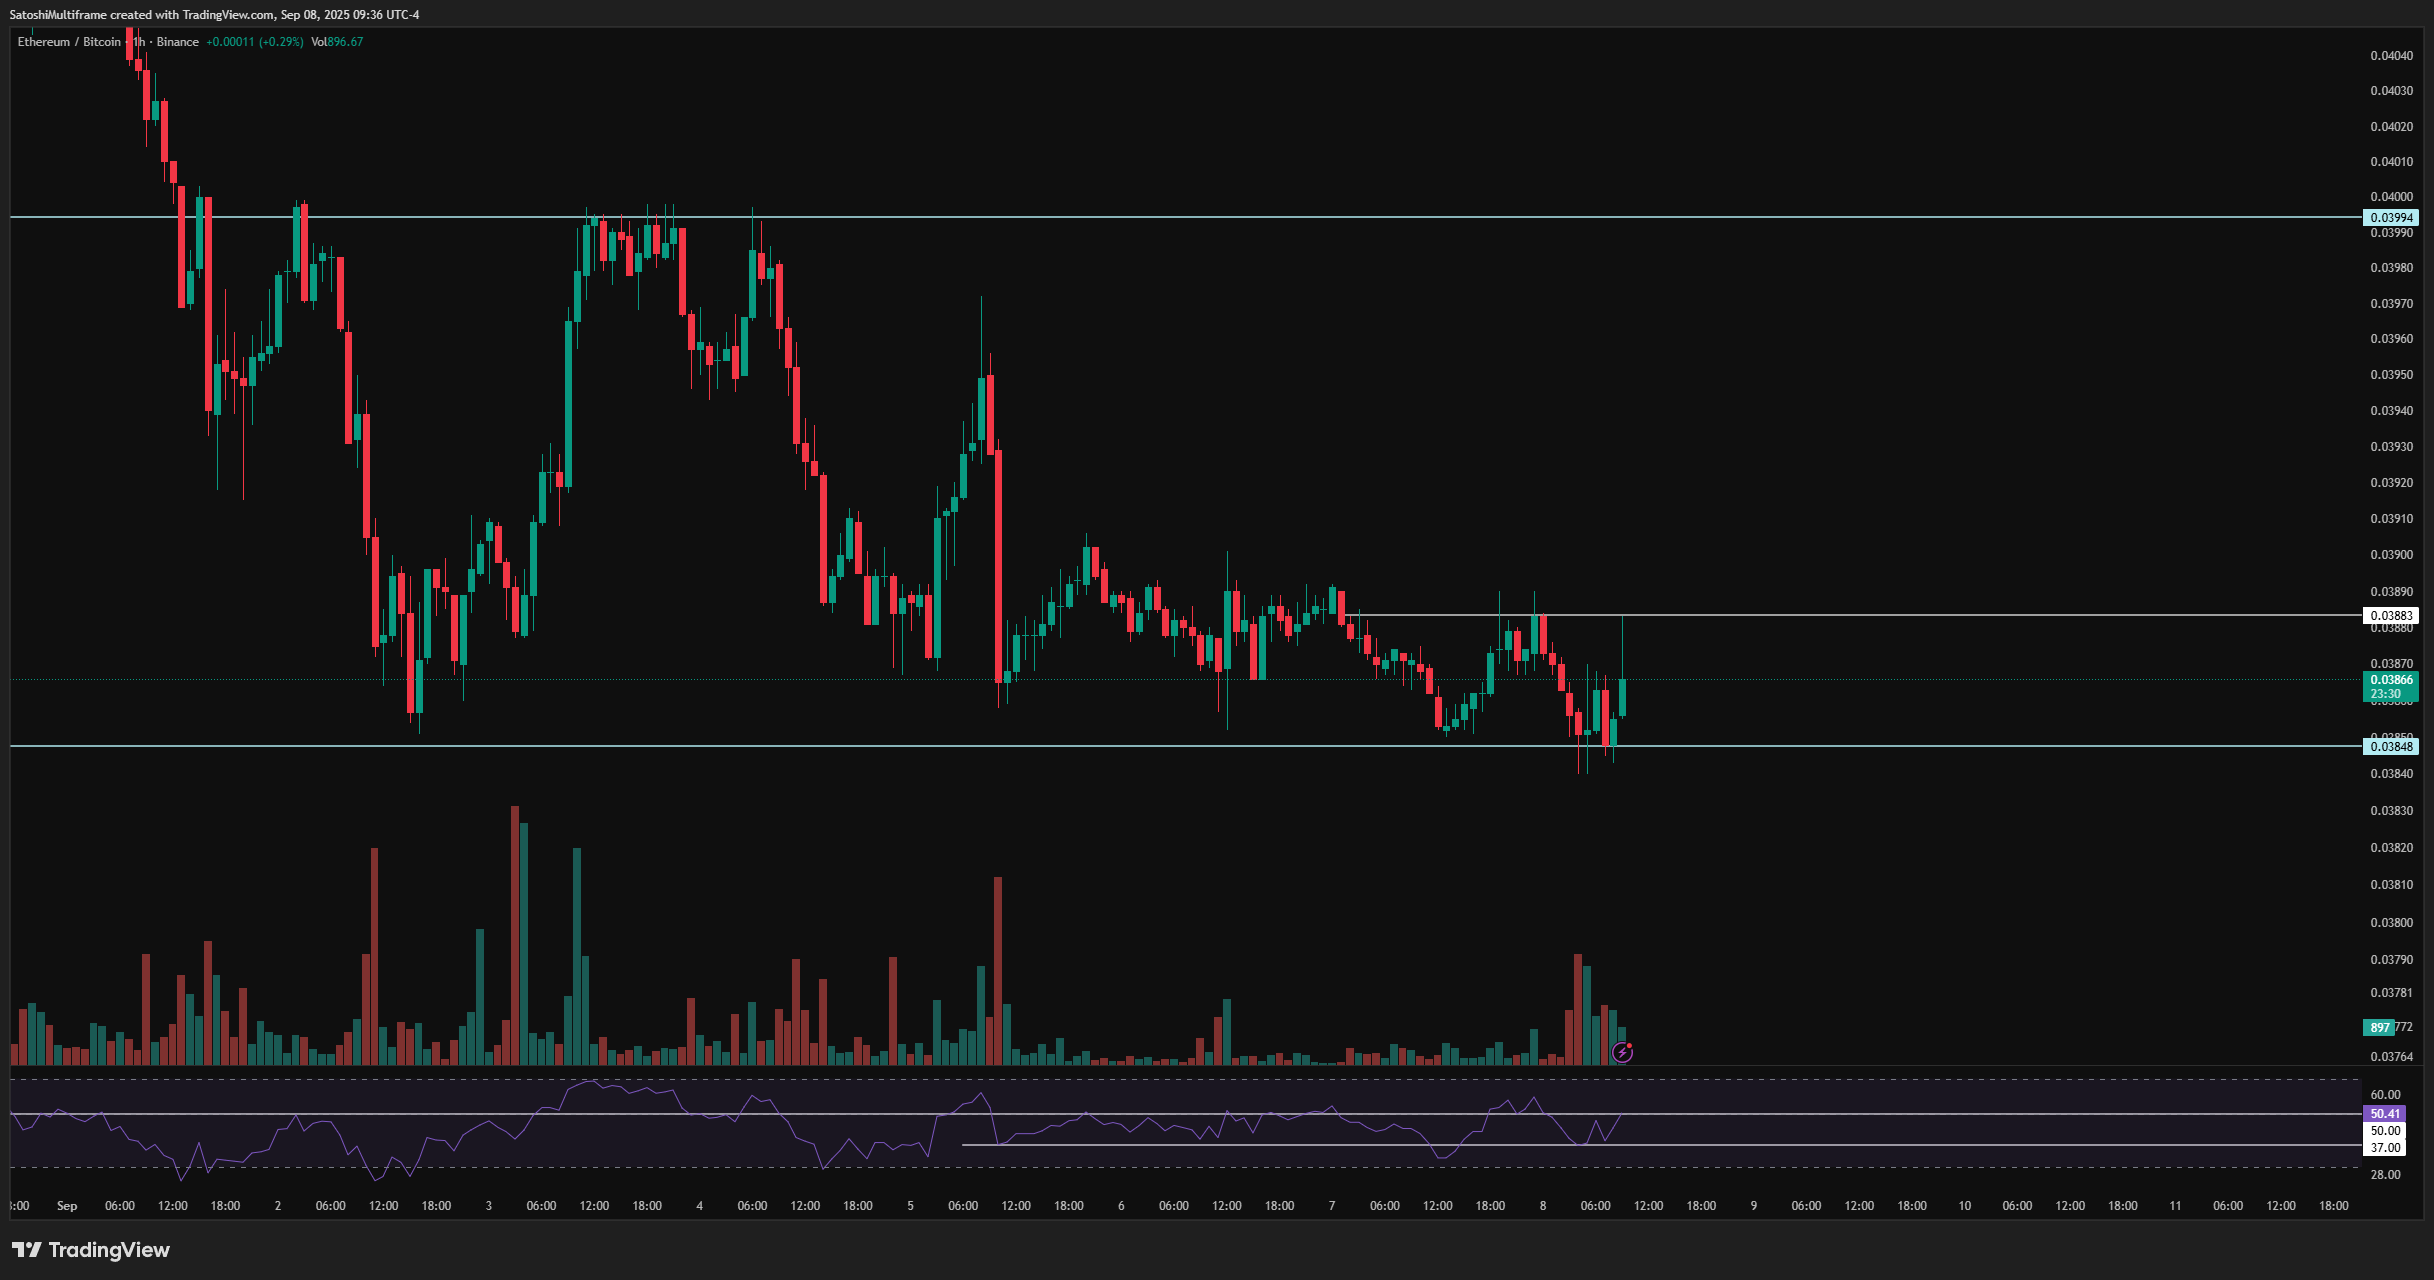Click the day 3 label on time axis
The image size is (2434, 1280).
click(489, 1206)
